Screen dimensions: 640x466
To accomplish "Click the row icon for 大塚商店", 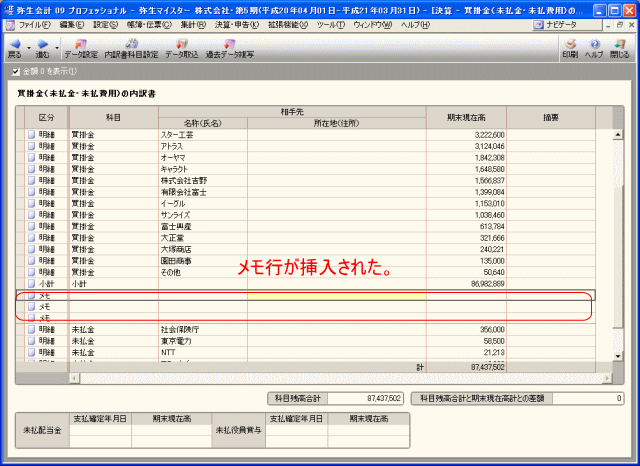I will coord(31,249).
